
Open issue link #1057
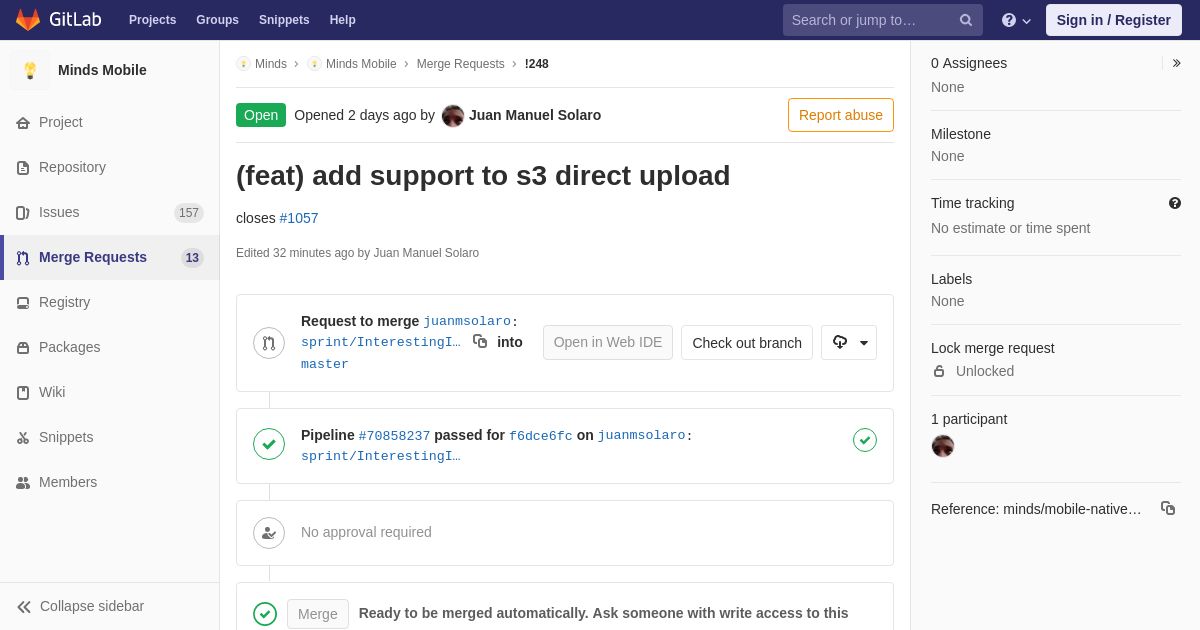(299, 218)
